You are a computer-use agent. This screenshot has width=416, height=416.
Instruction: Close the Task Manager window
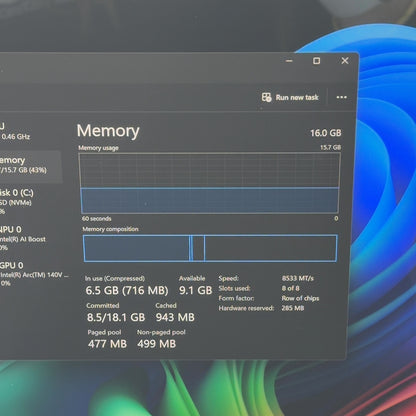(345, 61)
